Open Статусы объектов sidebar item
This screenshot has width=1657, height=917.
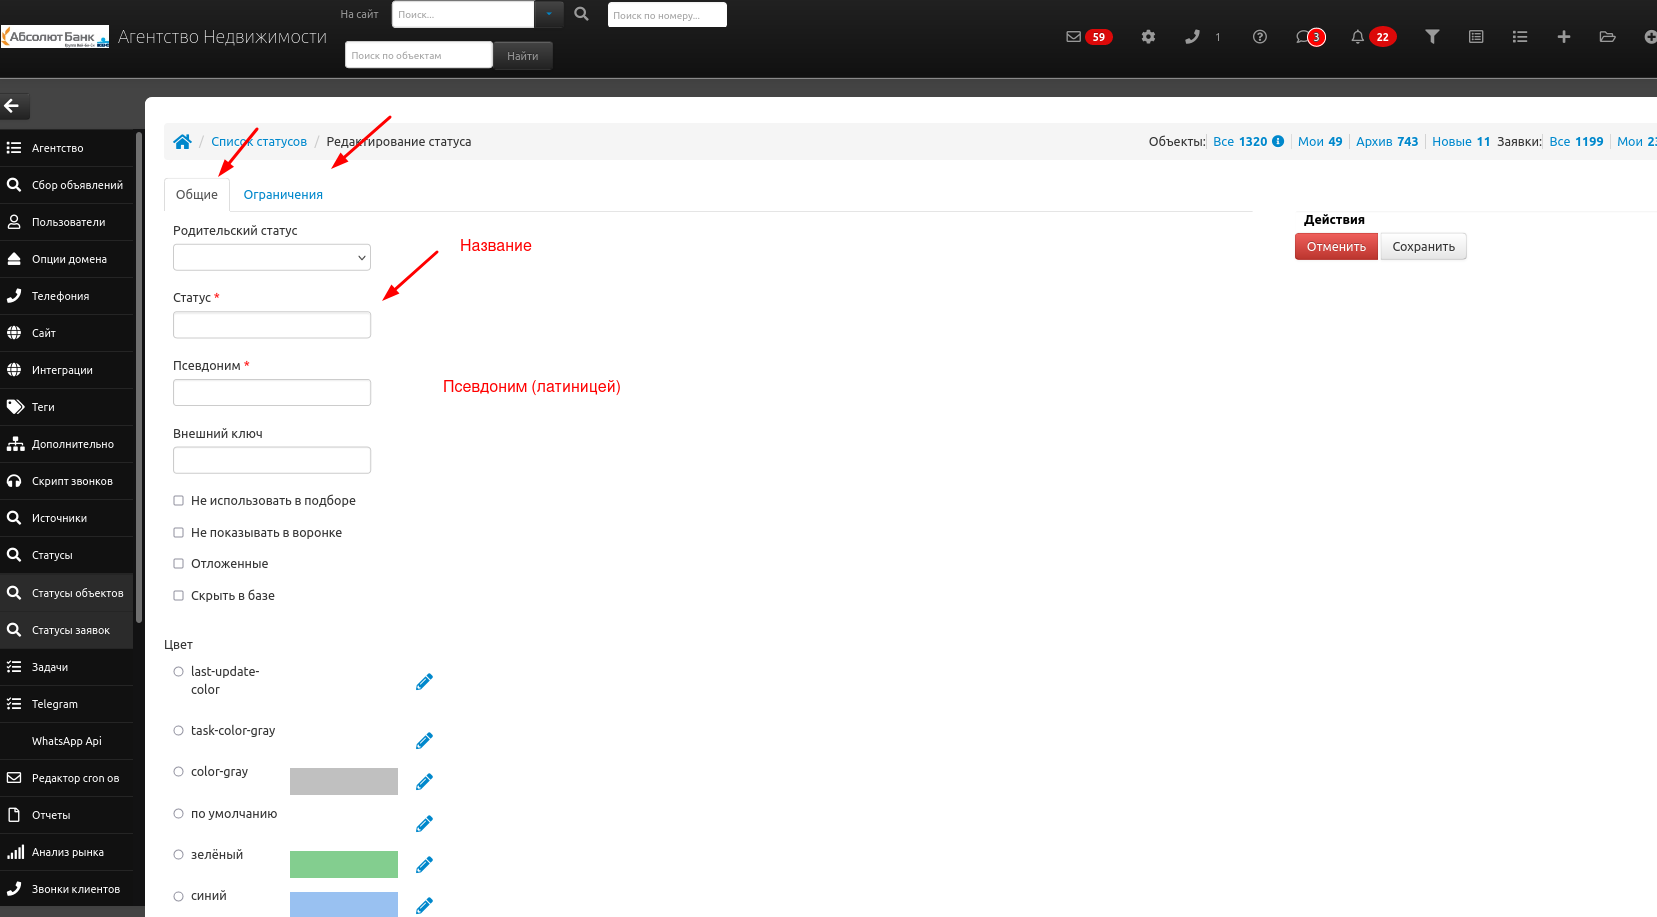[x=67, y=593]
